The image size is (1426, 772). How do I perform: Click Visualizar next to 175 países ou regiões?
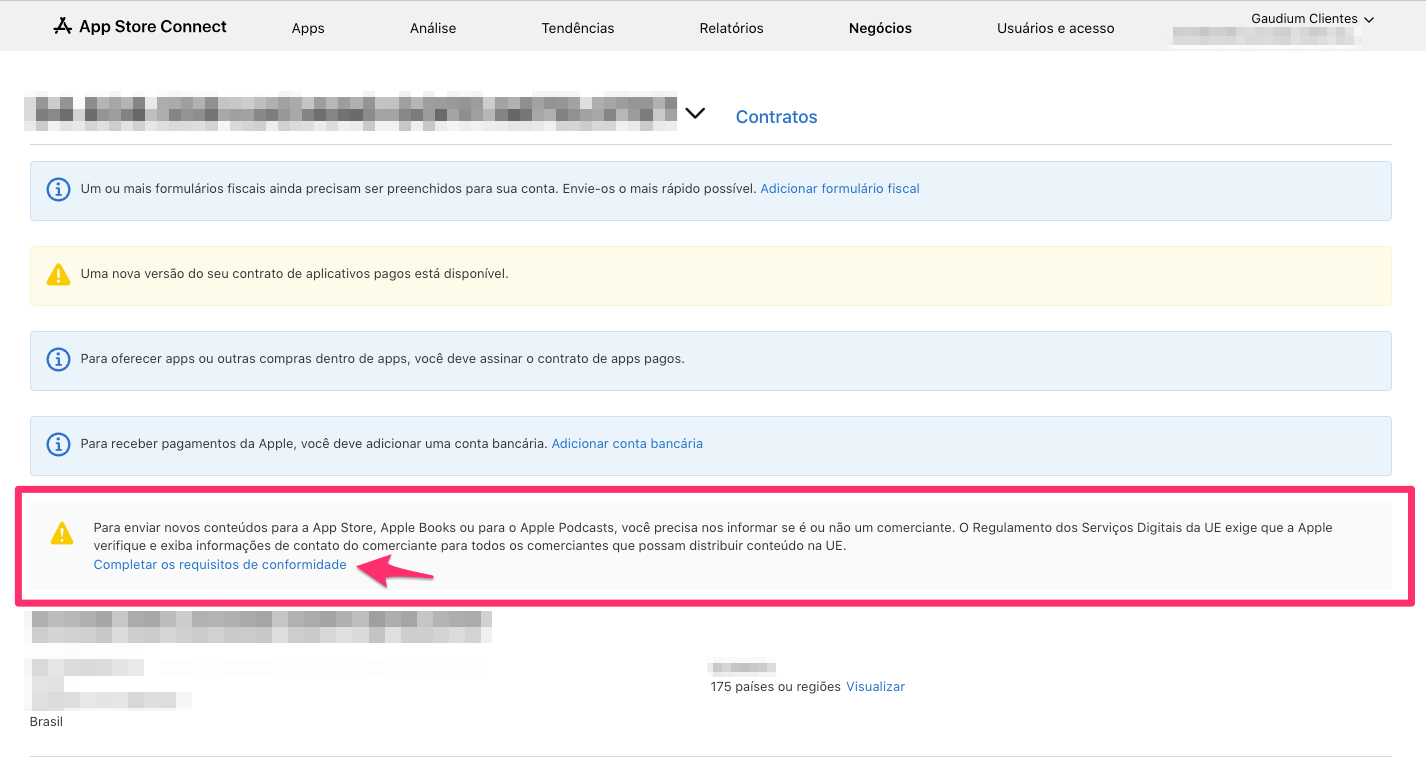[875, 687]
